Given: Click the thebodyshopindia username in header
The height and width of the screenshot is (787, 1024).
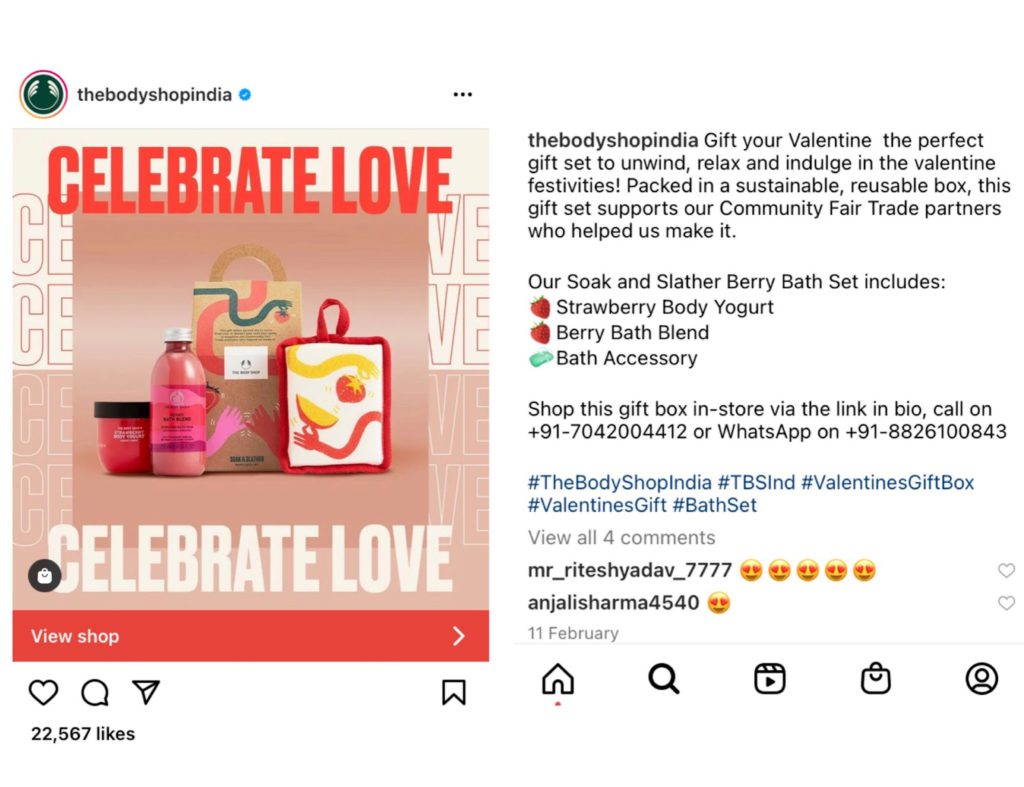Looking at the screenshot, I should coord(154,95).
